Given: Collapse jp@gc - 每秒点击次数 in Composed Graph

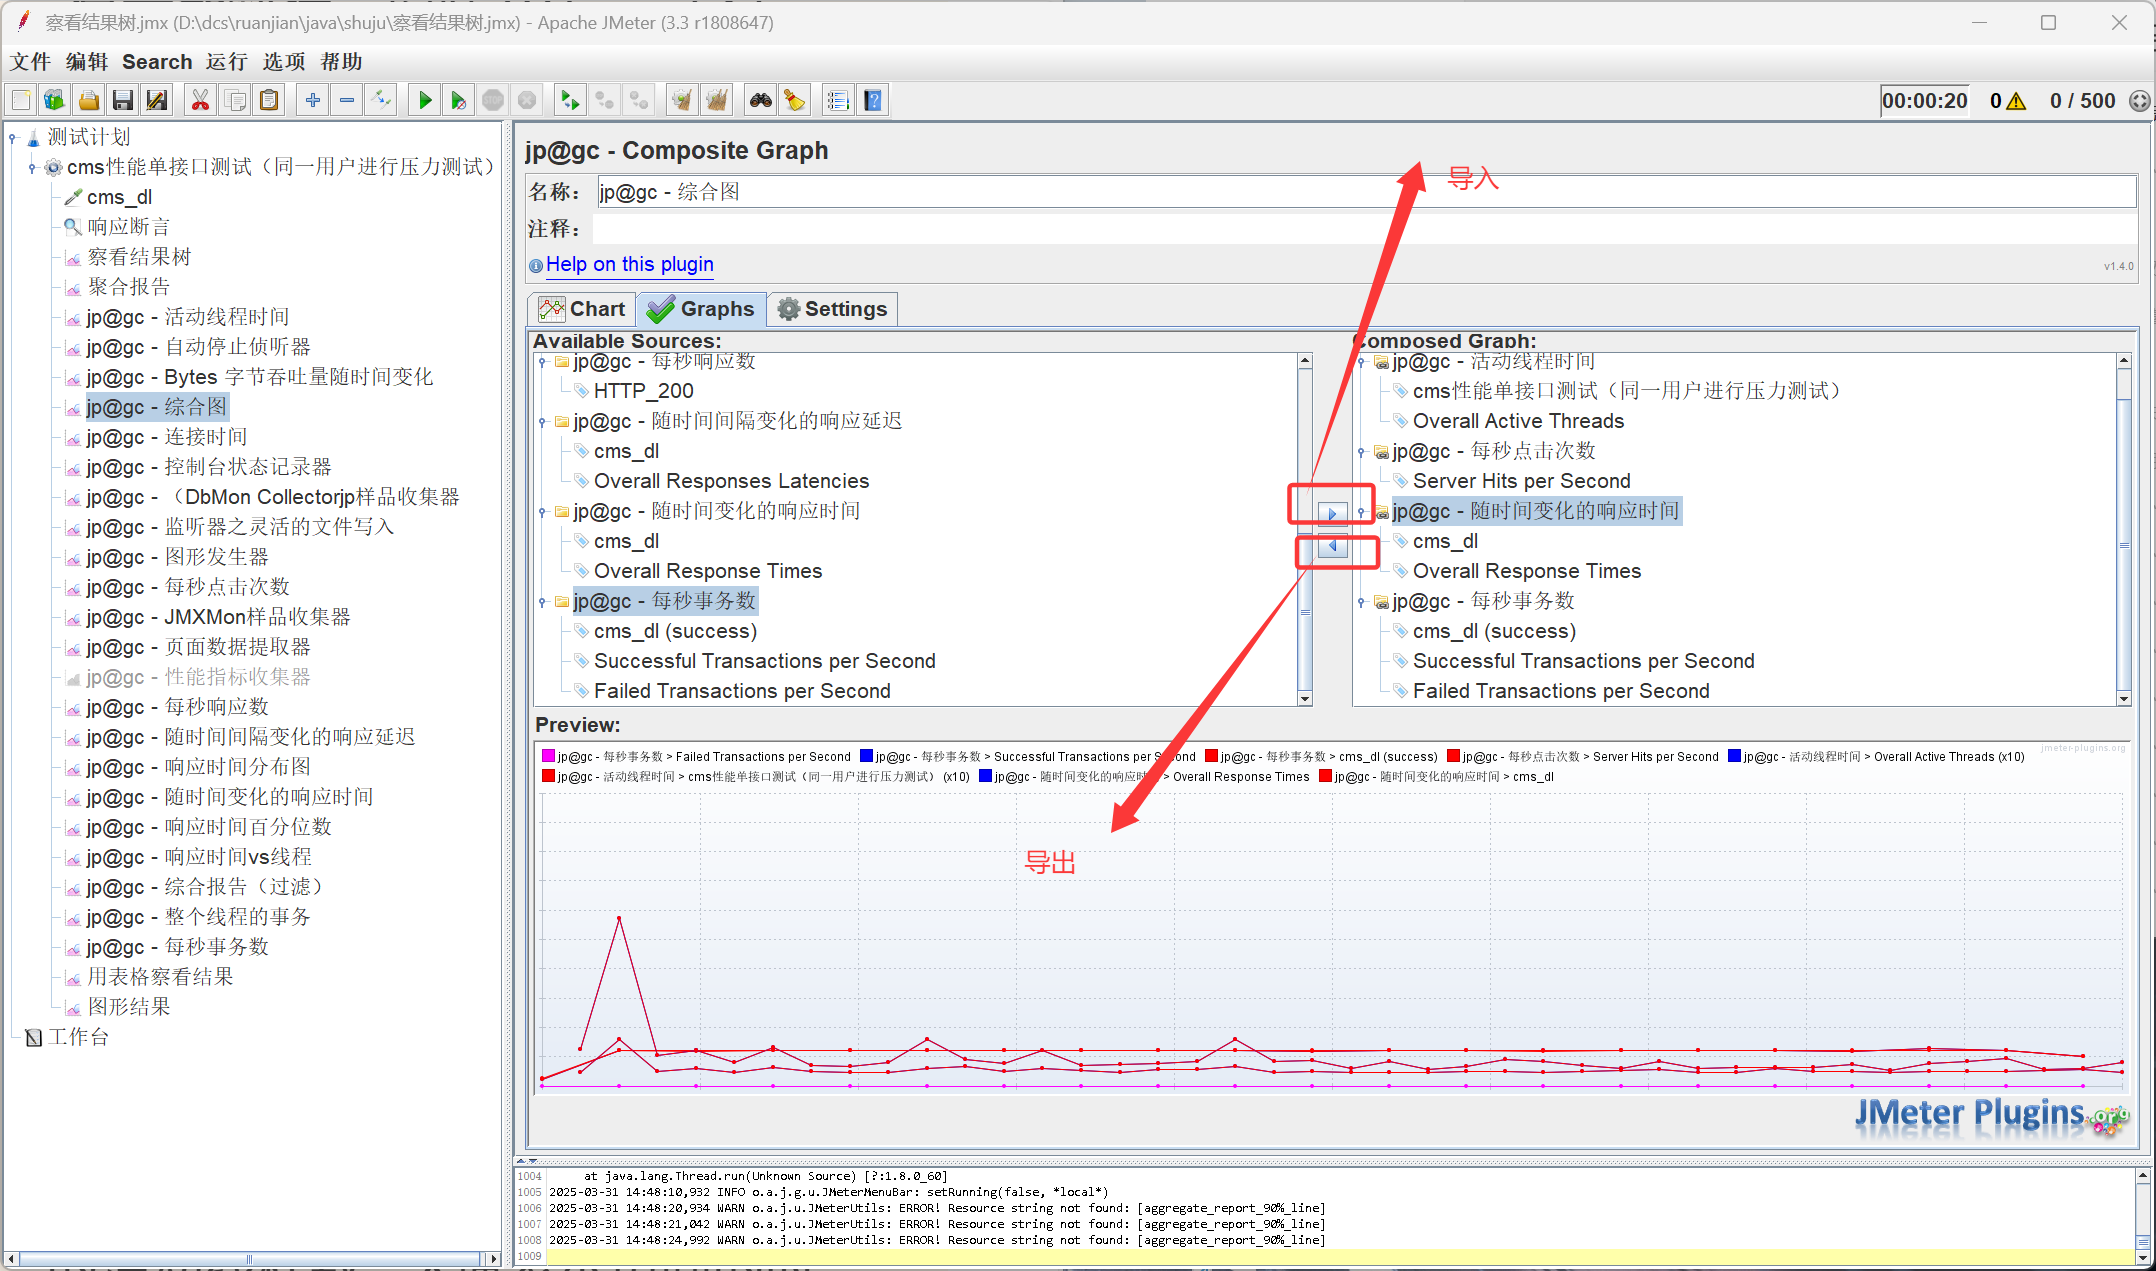Looking at the screenshot, I should tap(1361, 452).
